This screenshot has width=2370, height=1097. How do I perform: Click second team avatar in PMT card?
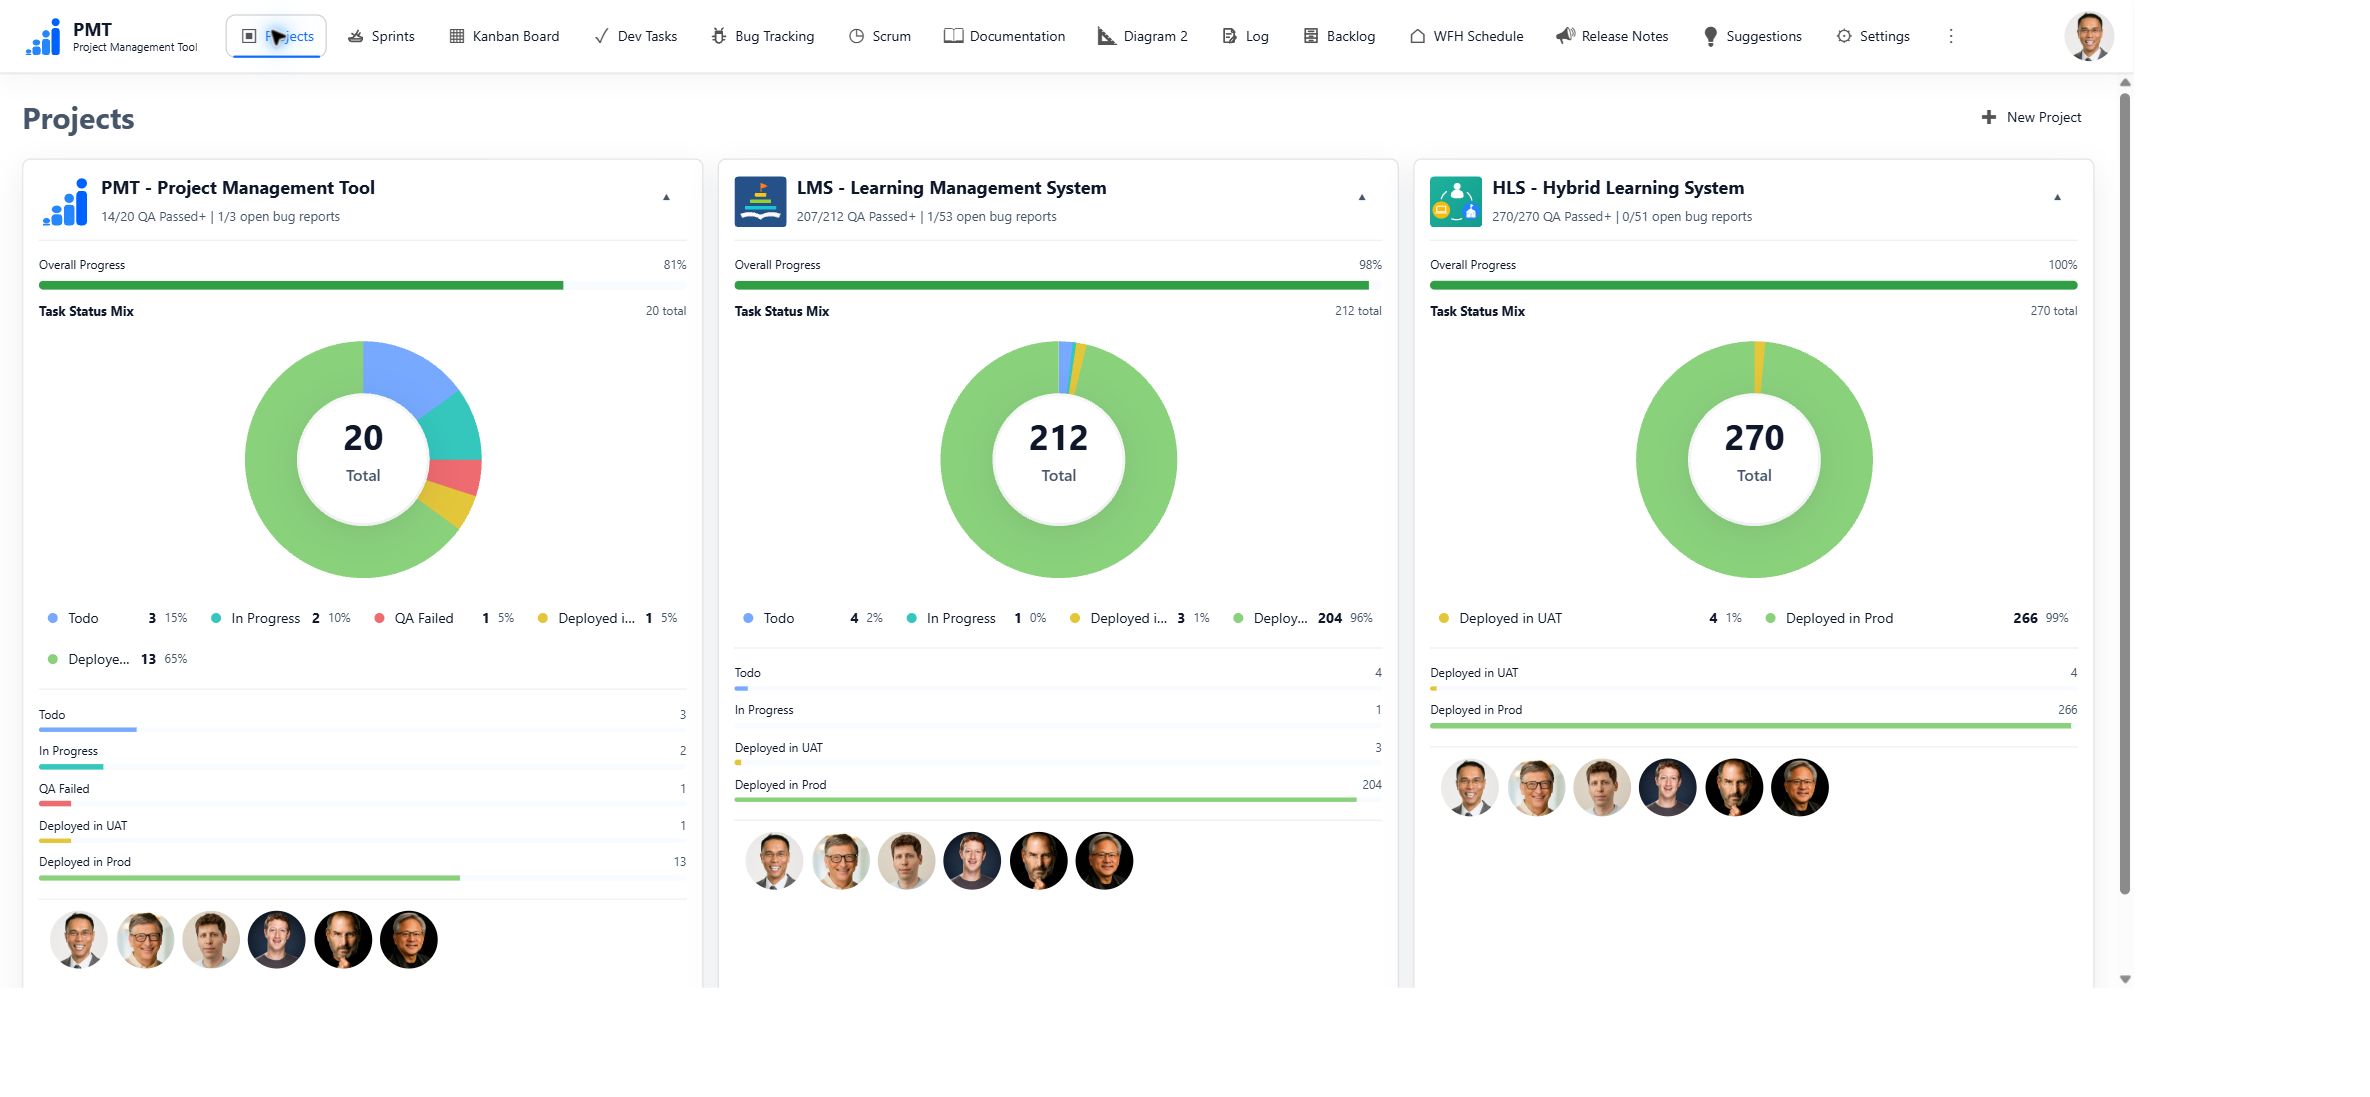click(x=145, y=939)
